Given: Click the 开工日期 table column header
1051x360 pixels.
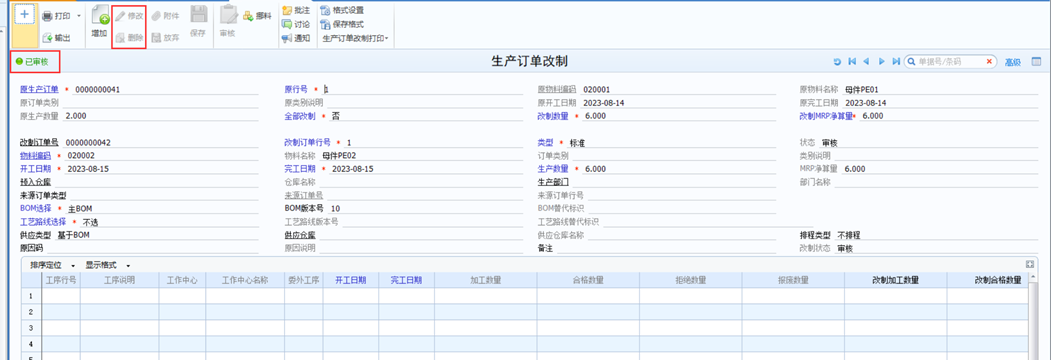Looking at the screenshot, I should pos(350,280).
